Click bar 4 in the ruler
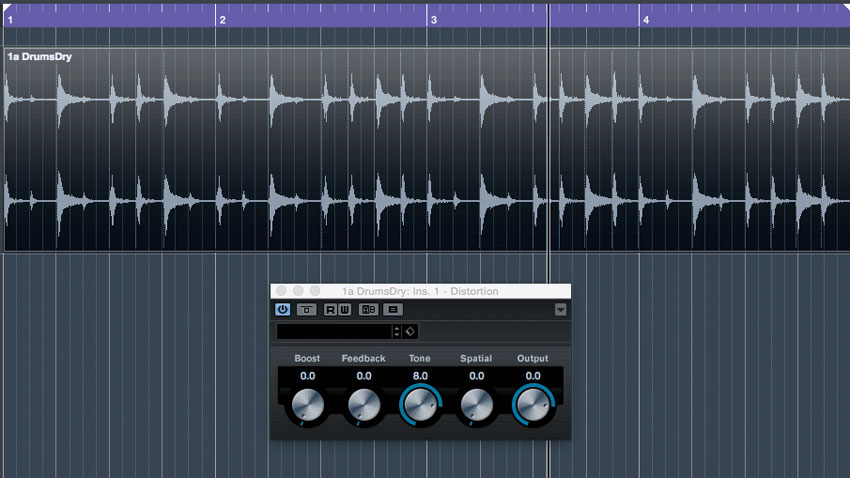Viewport: 850px width, 478px height. [x=646, y=20]
